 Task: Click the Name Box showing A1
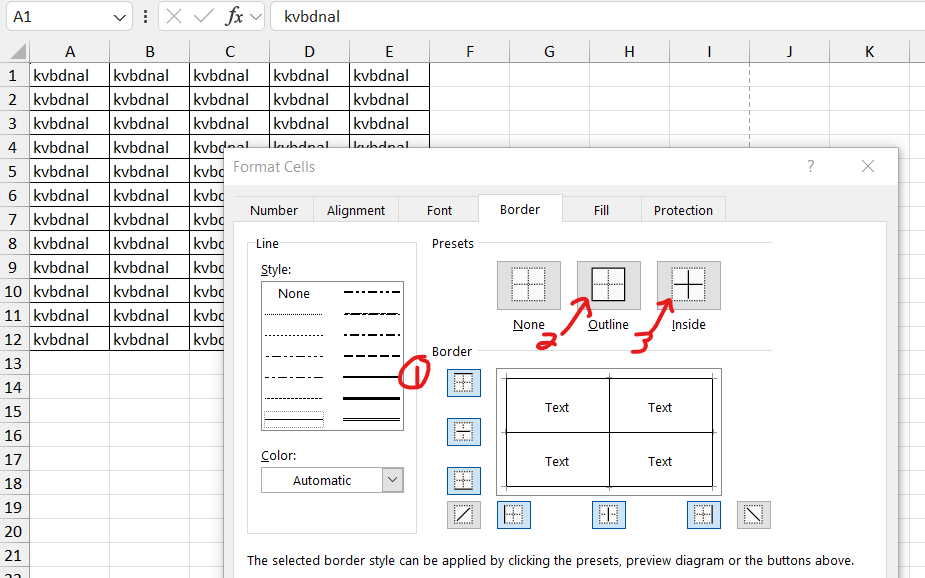[59, 17]
